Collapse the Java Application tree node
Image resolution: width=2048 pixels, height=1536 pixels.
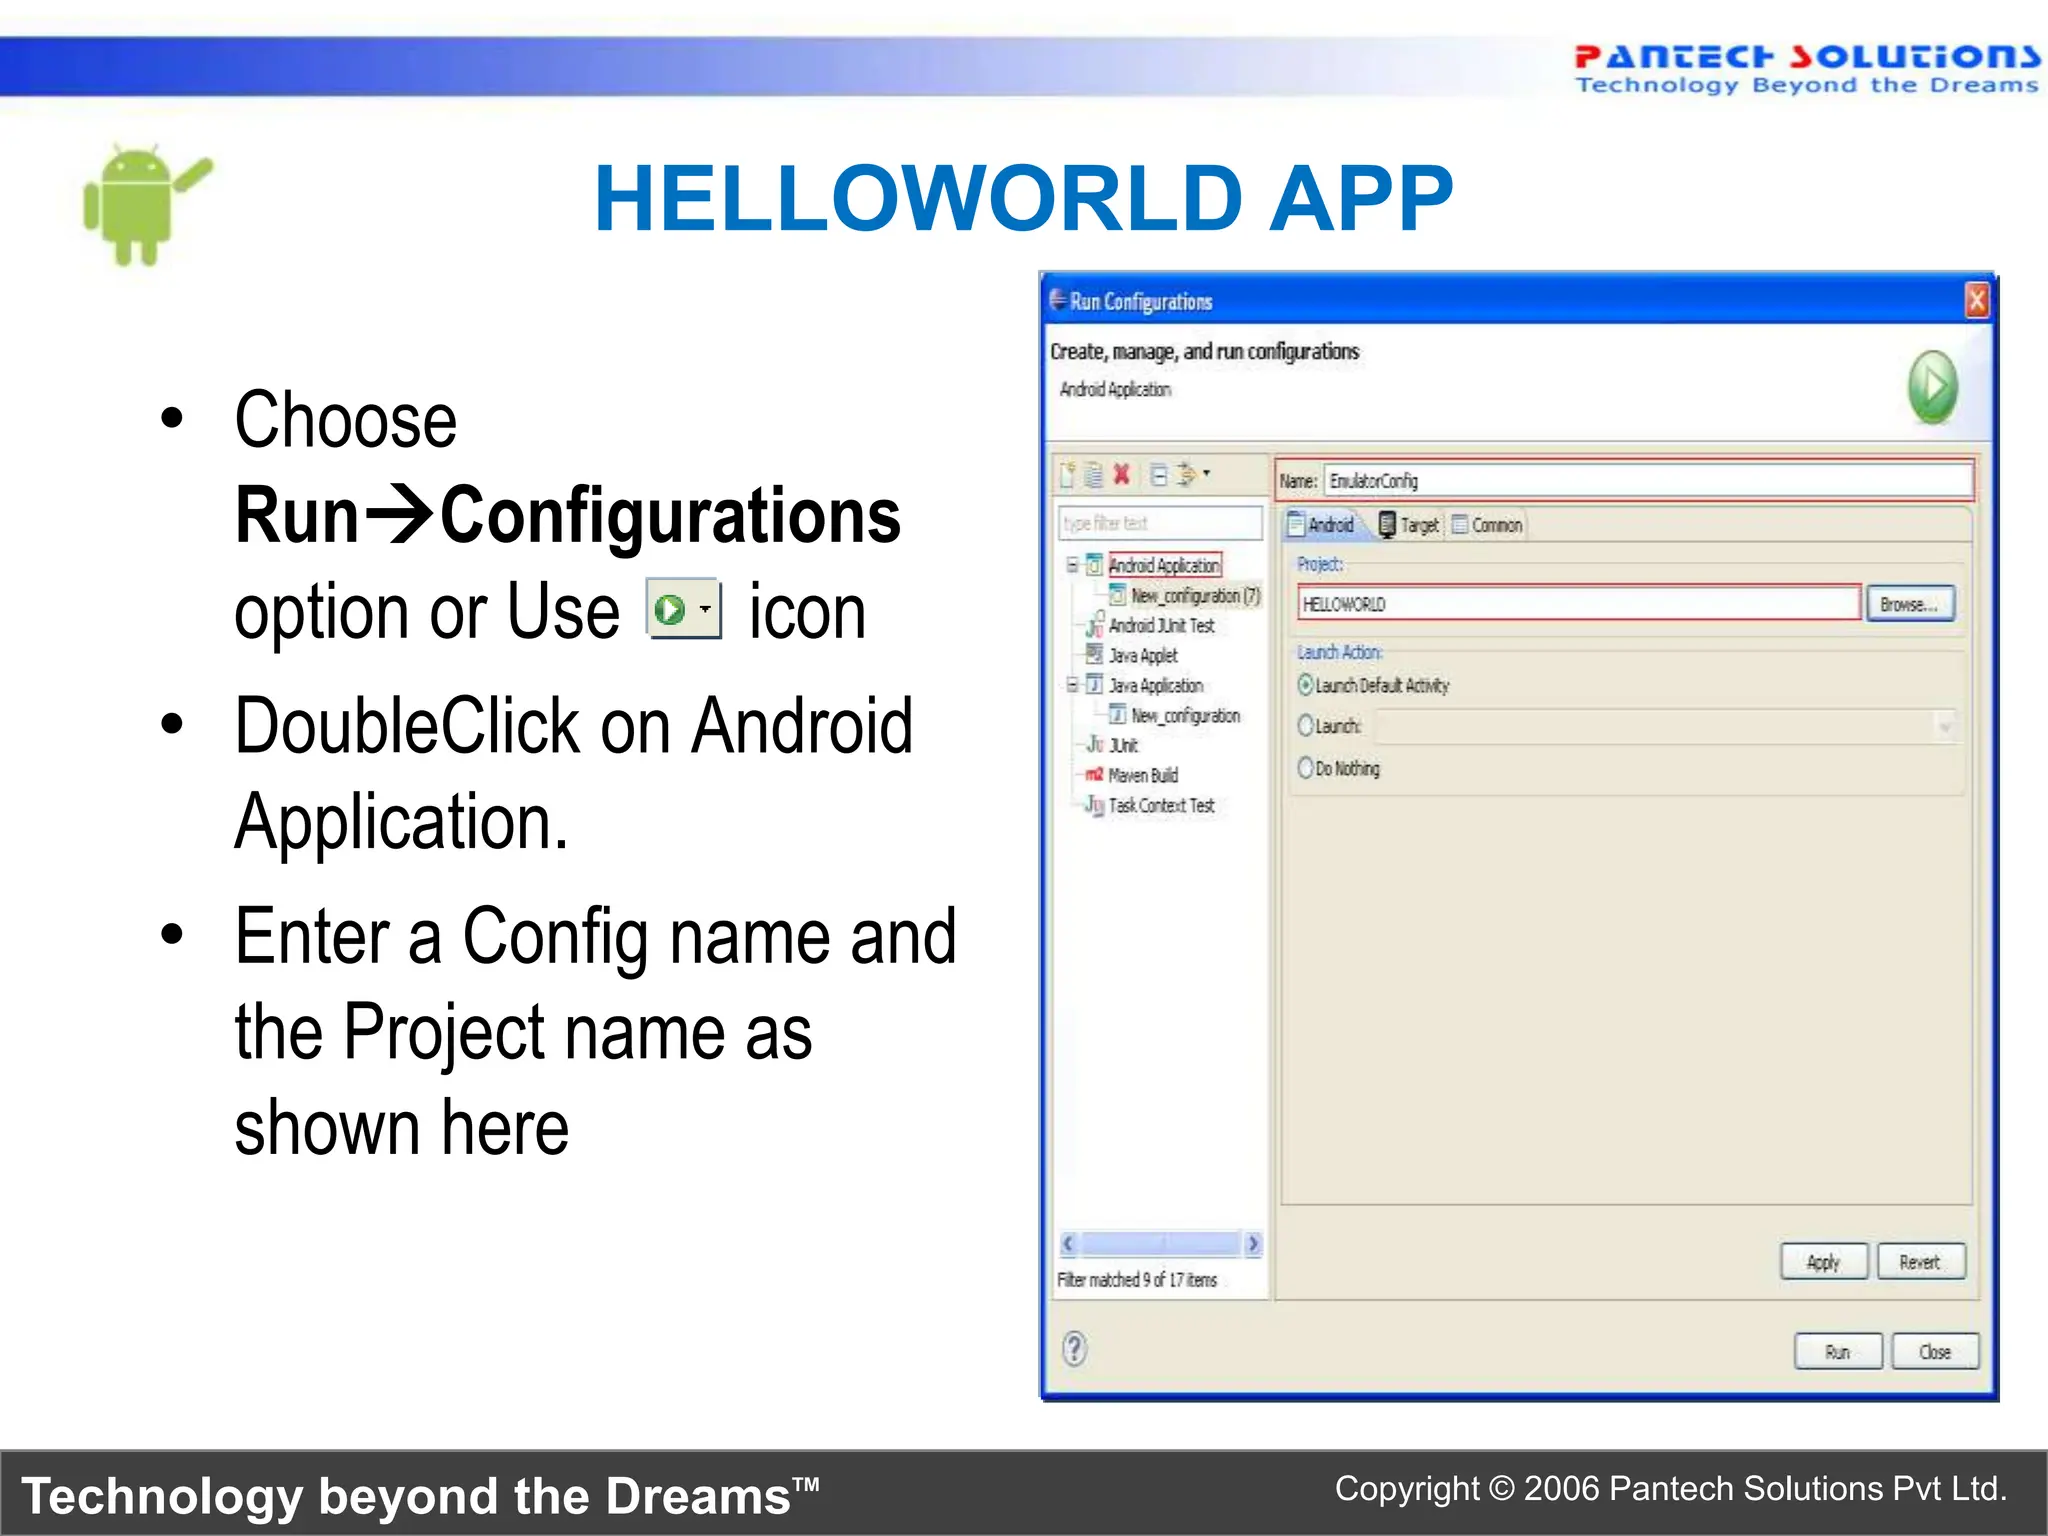[1071, 685]
